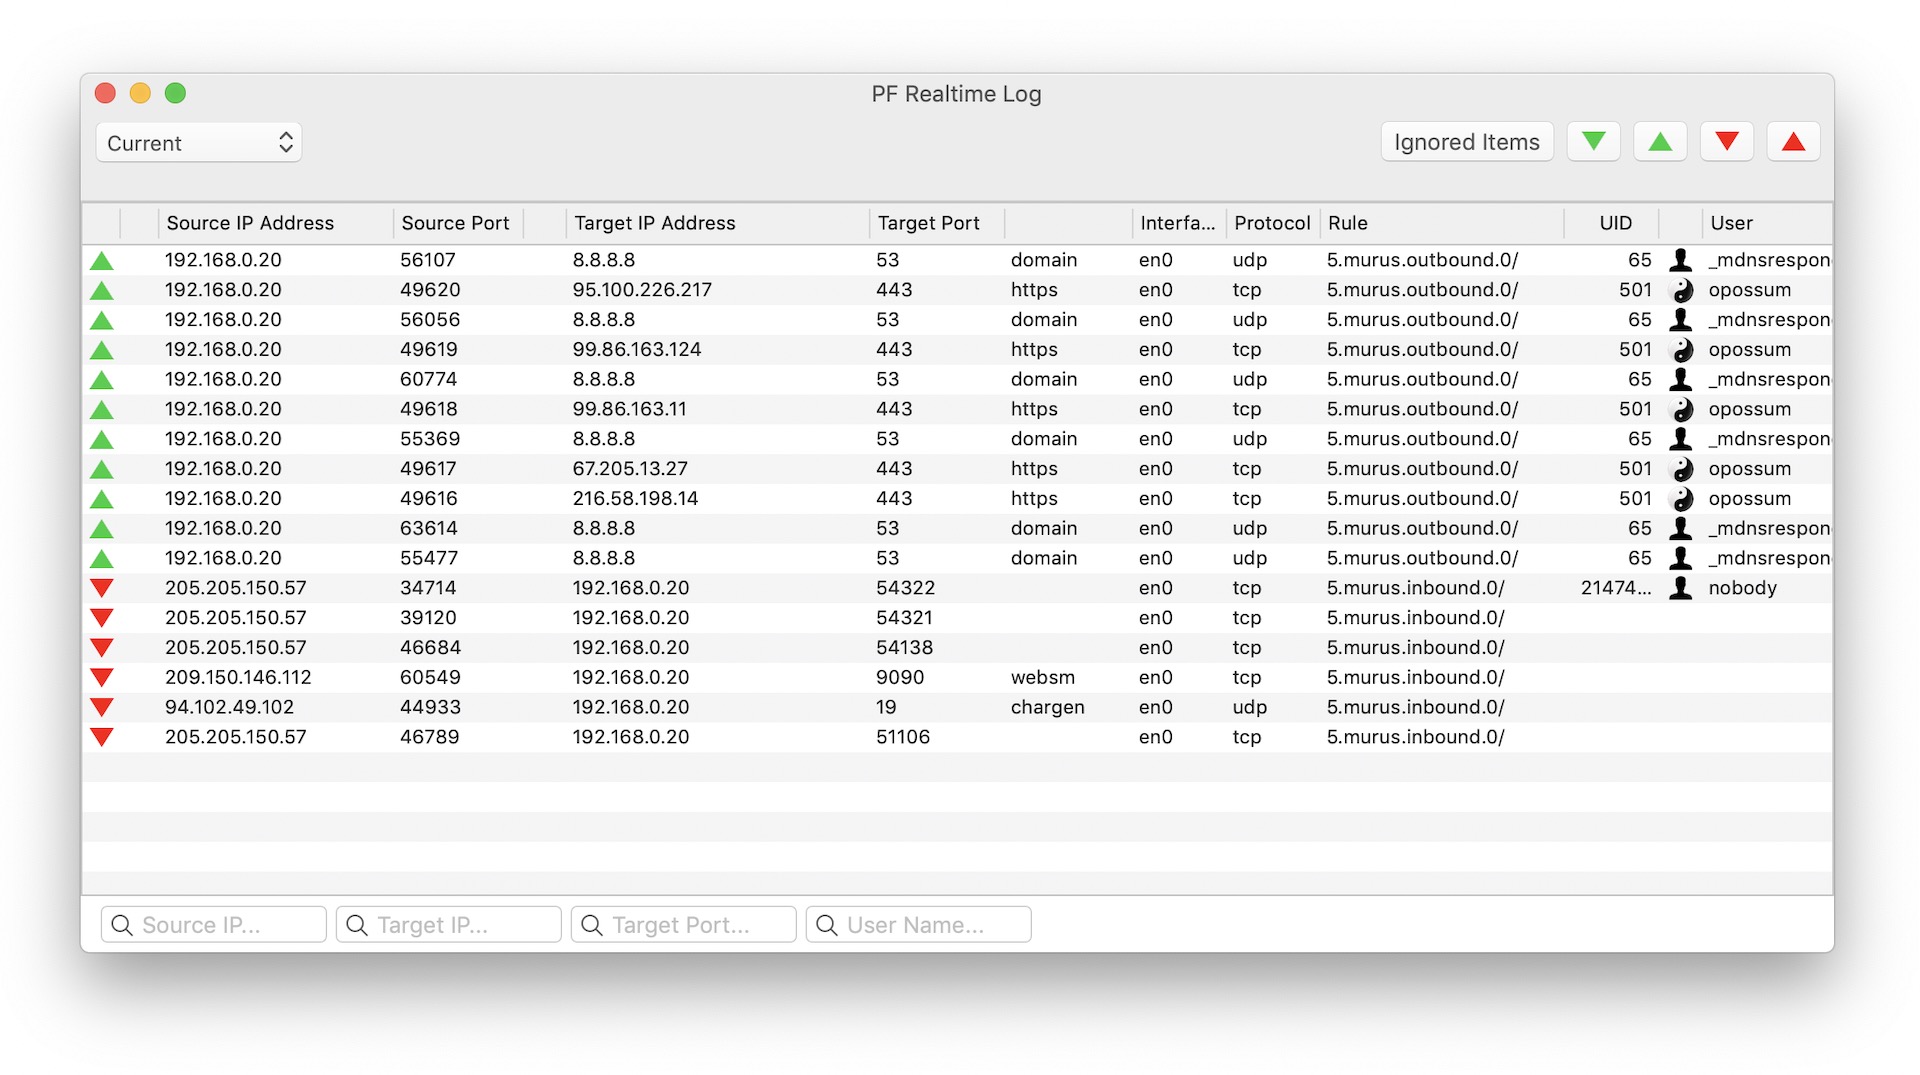Toggle the red down-arrow filter button

coord(1727,142)
